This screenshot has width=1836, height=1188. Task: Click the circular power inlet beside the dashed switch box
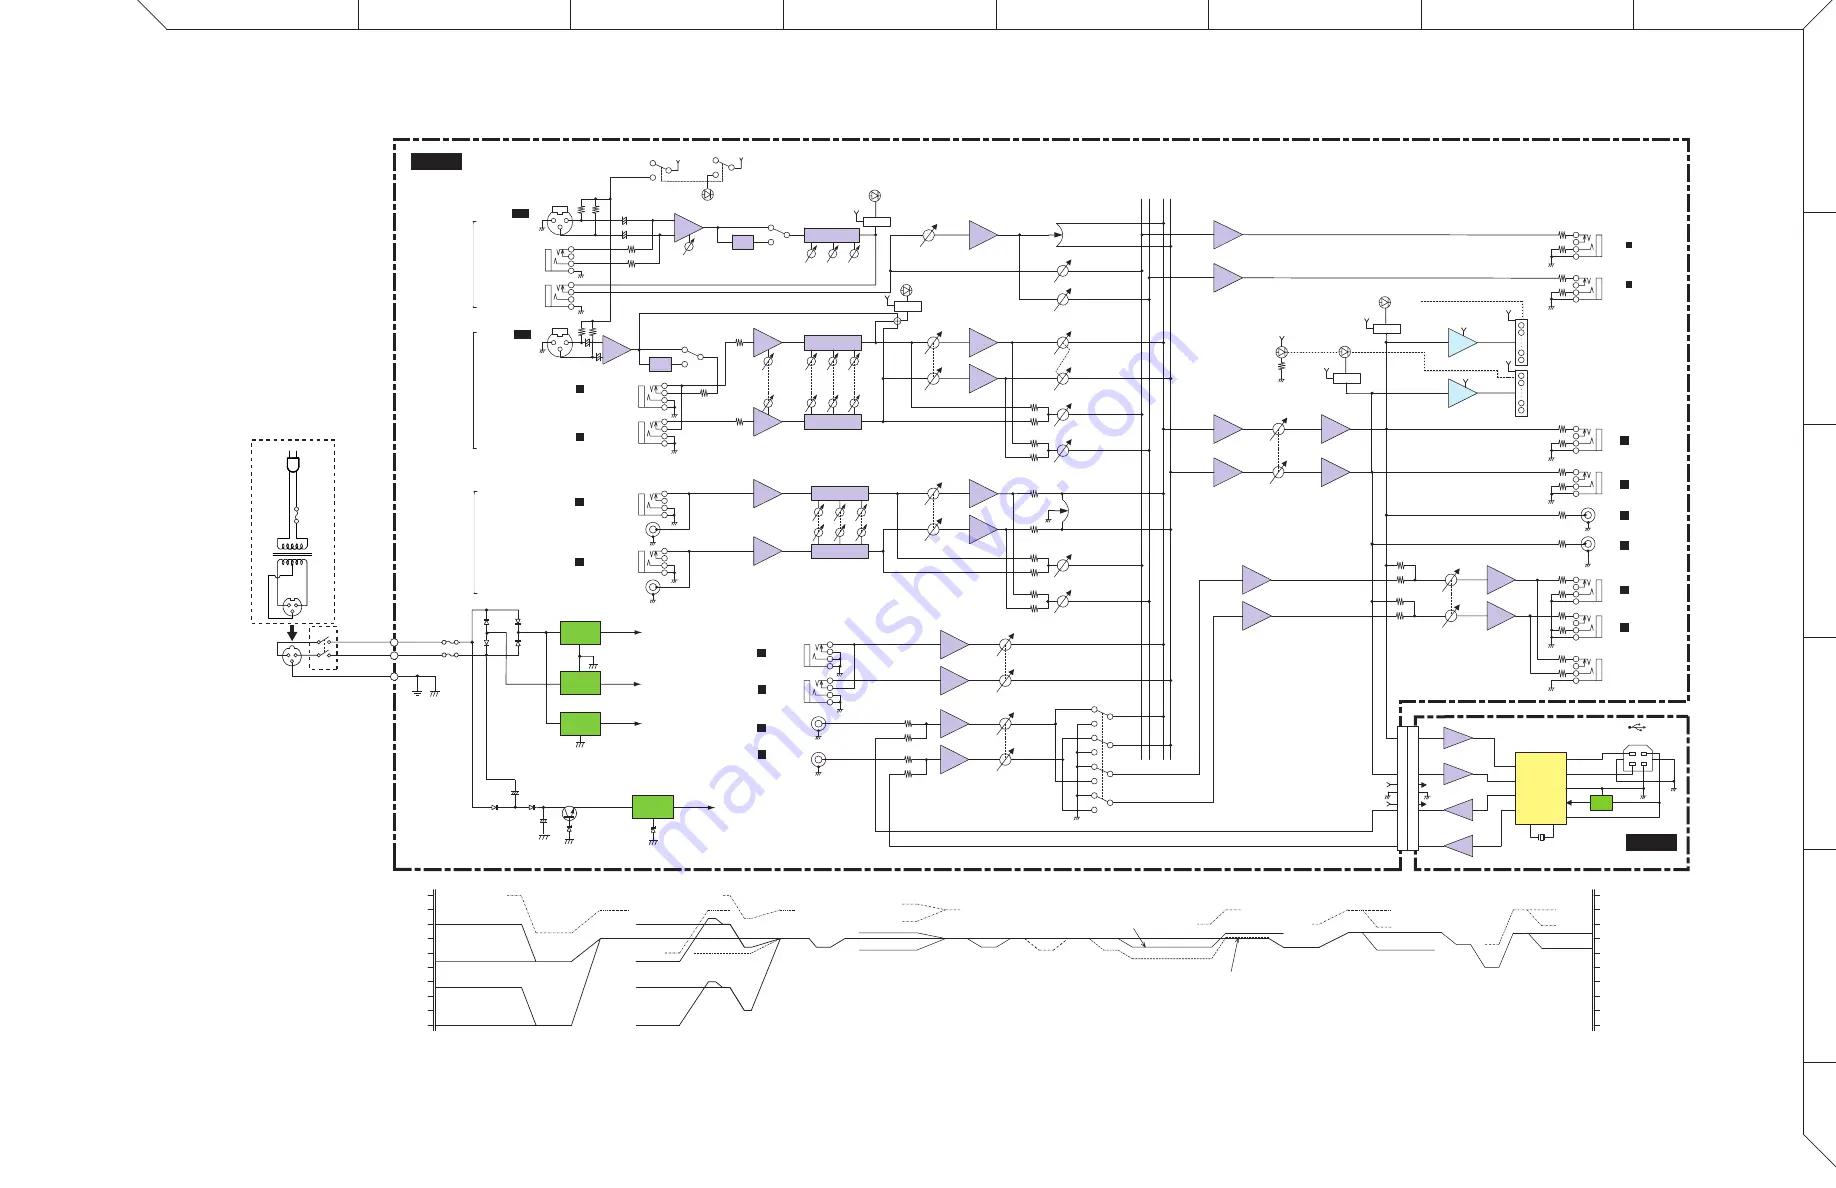coord(291,656)
